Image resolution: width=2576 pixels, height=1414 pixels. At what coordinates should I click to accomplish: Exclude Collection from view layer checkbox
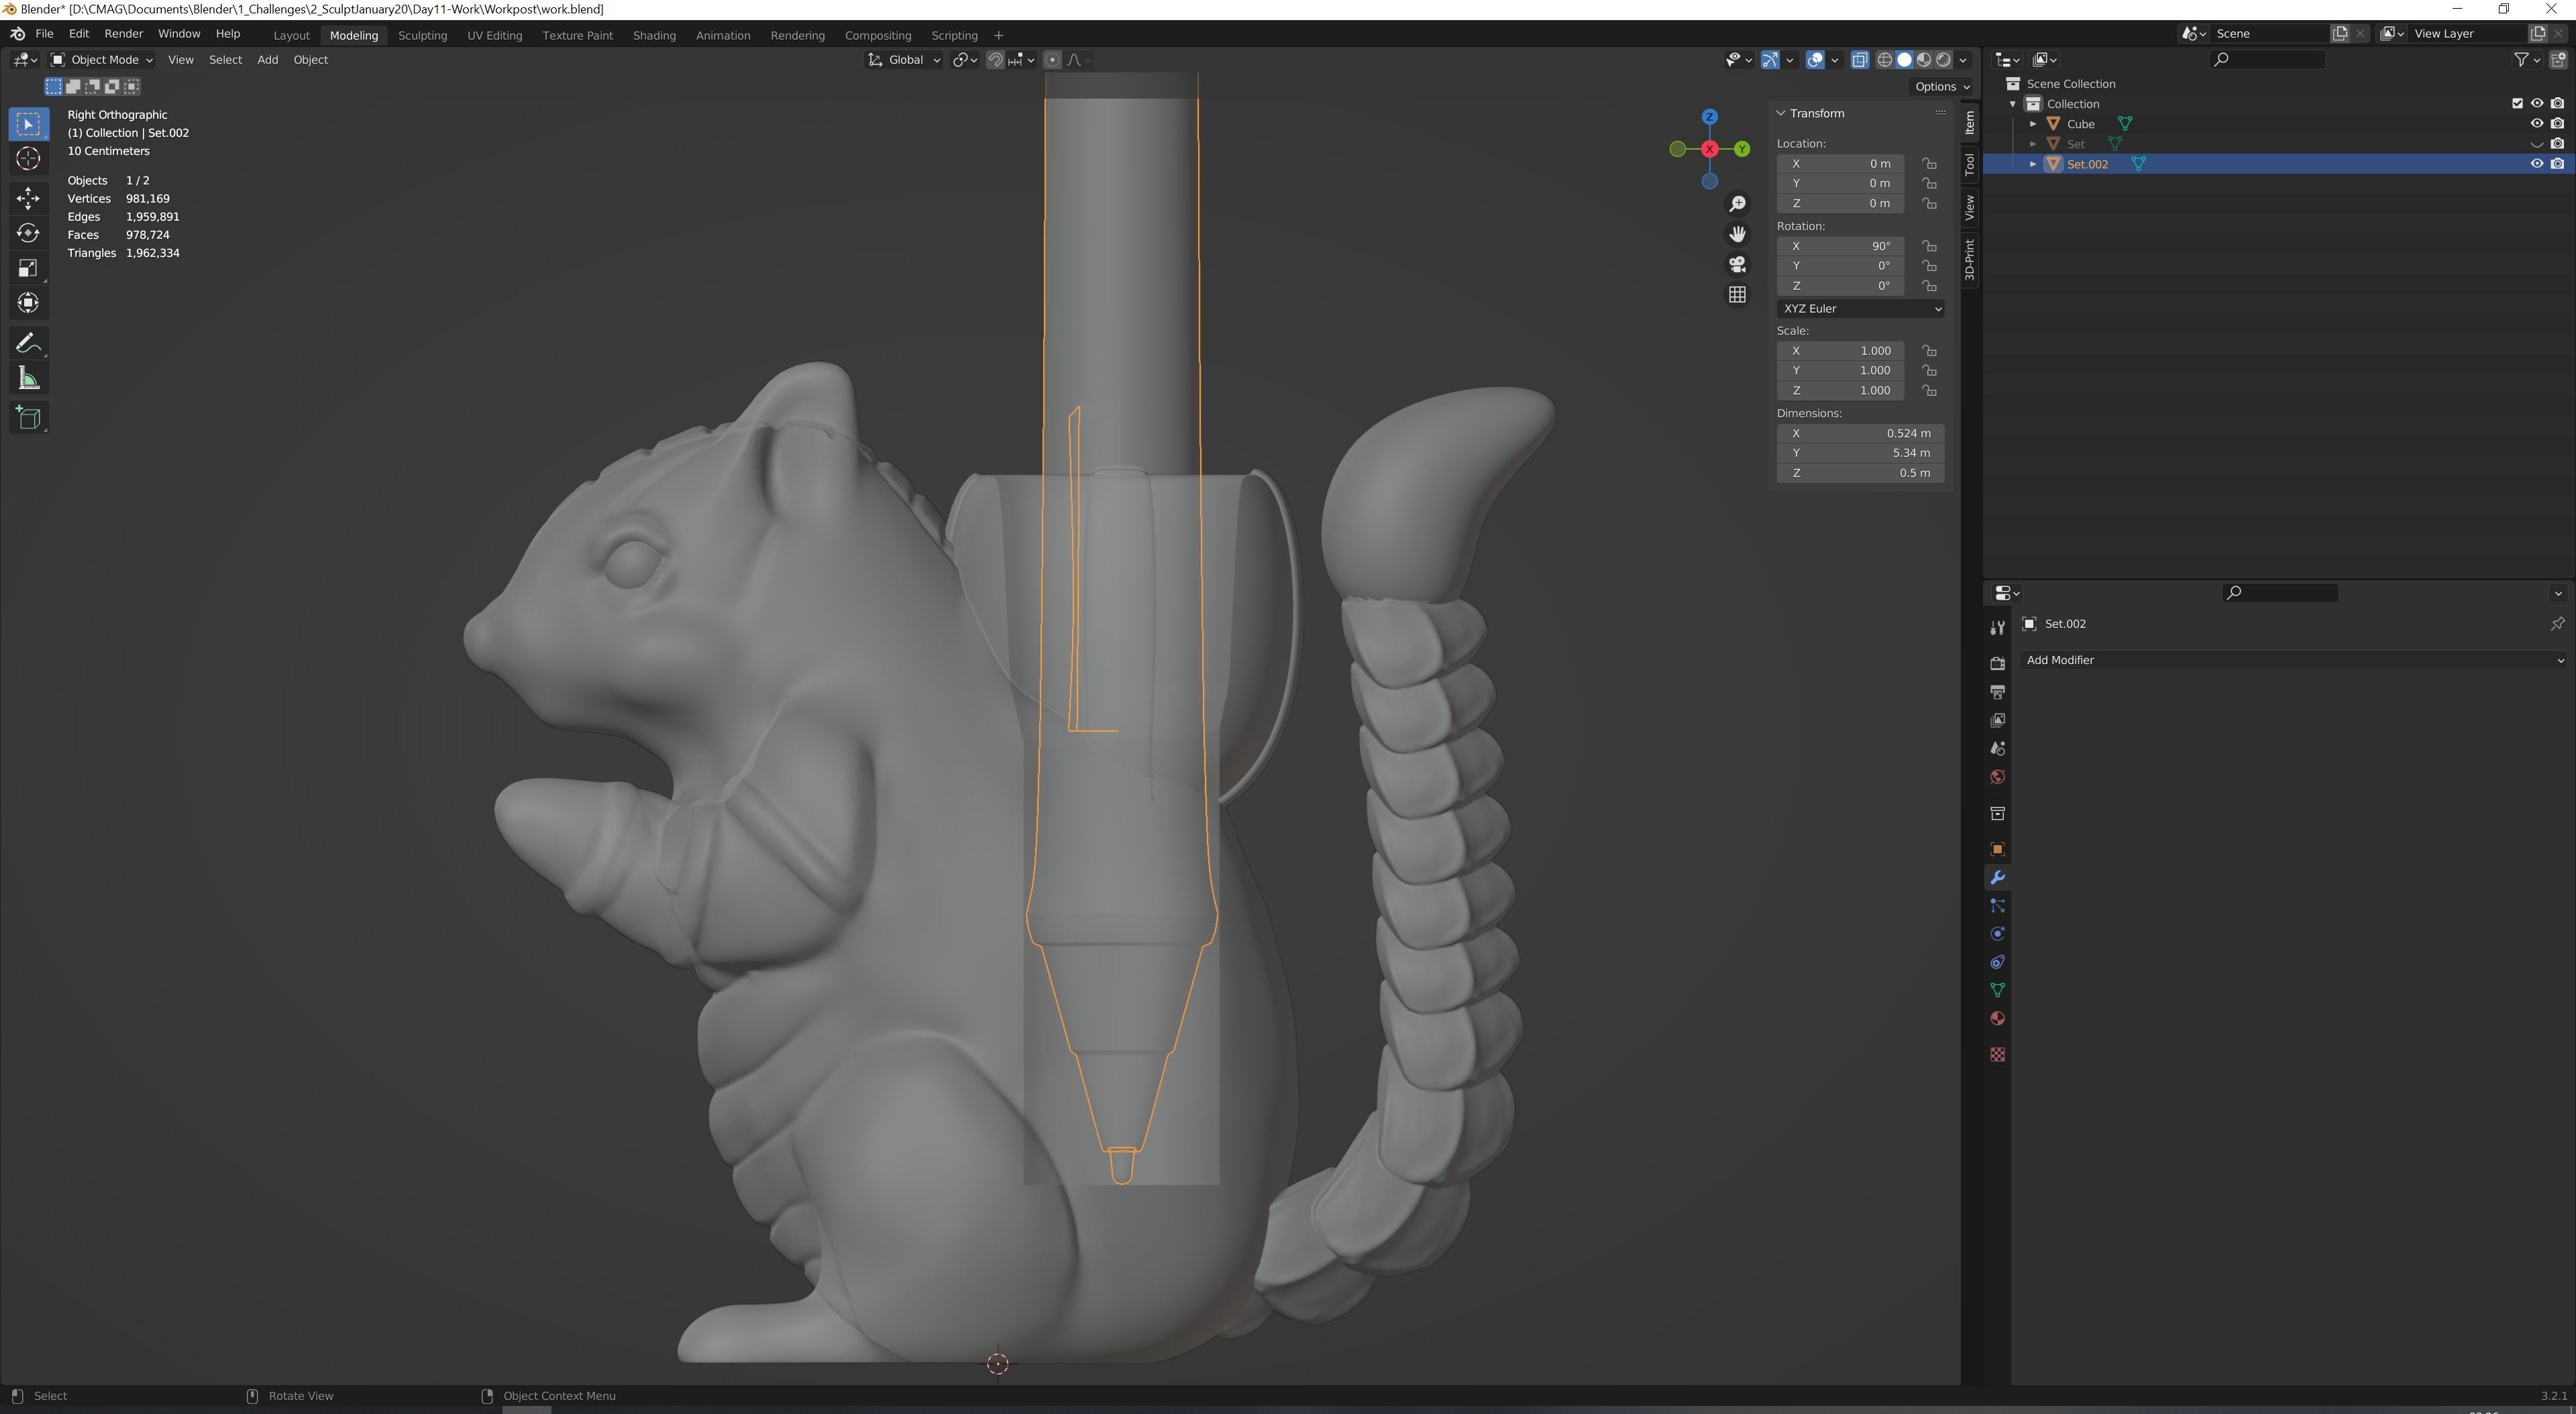(x=2517, y=103)
